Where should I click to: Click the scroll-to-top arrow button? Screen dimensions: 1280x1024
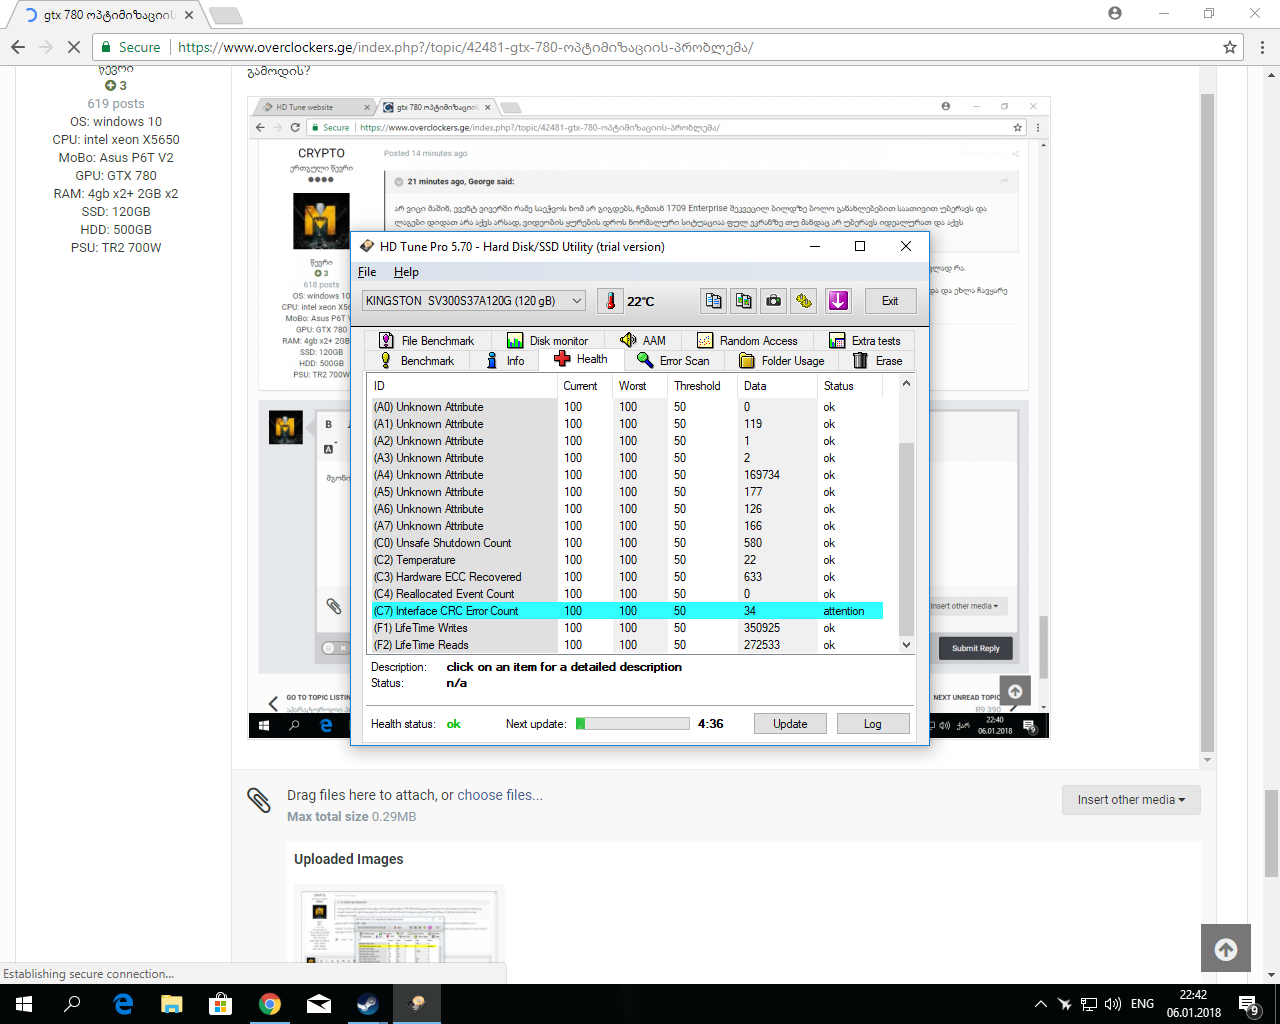(1225, 949)
